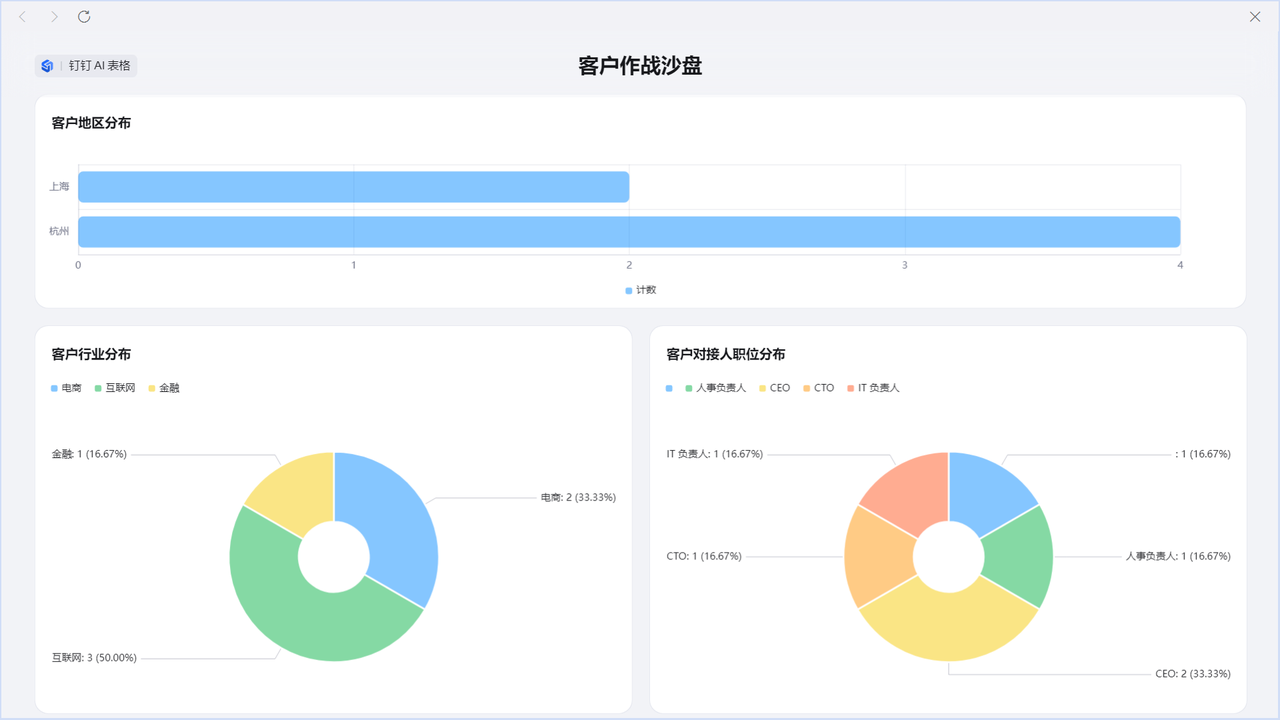Viewport: 1280px width, 720px height.
Task: Toggle the 人事负责人 legend item
Action: pyautogui.click(x=715, y=388)
